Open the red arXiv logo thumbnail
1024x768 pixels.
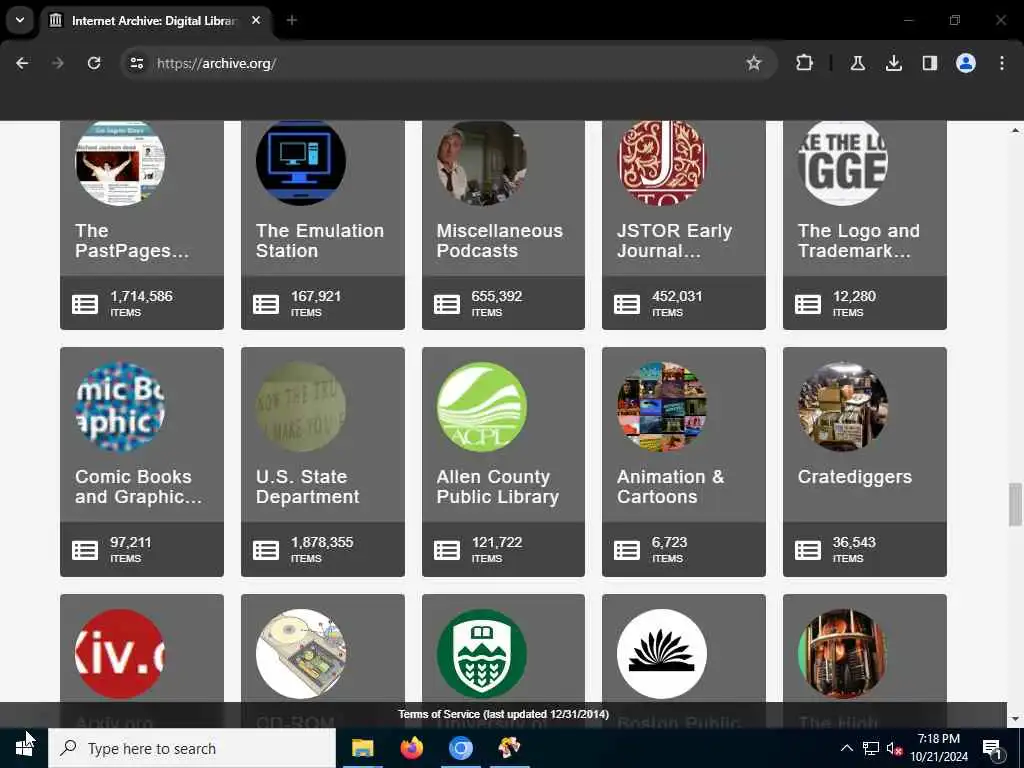click(x=120, y=654)
